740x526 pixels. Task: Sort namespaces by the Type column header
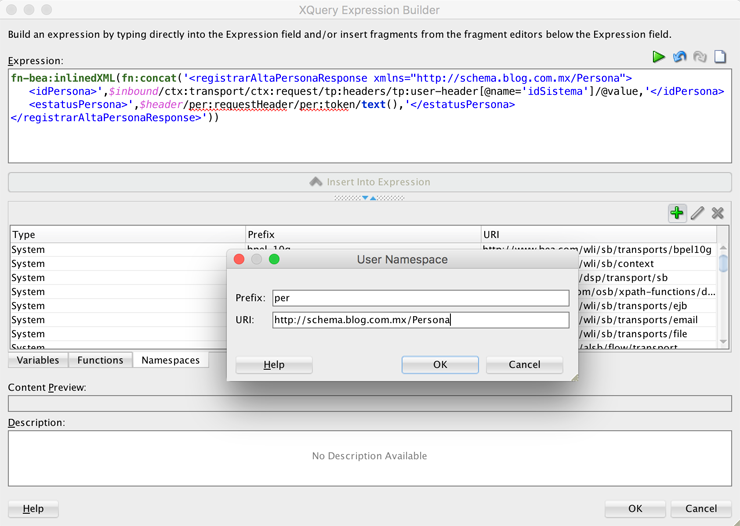pyautogui.click(x=128, y=234)
